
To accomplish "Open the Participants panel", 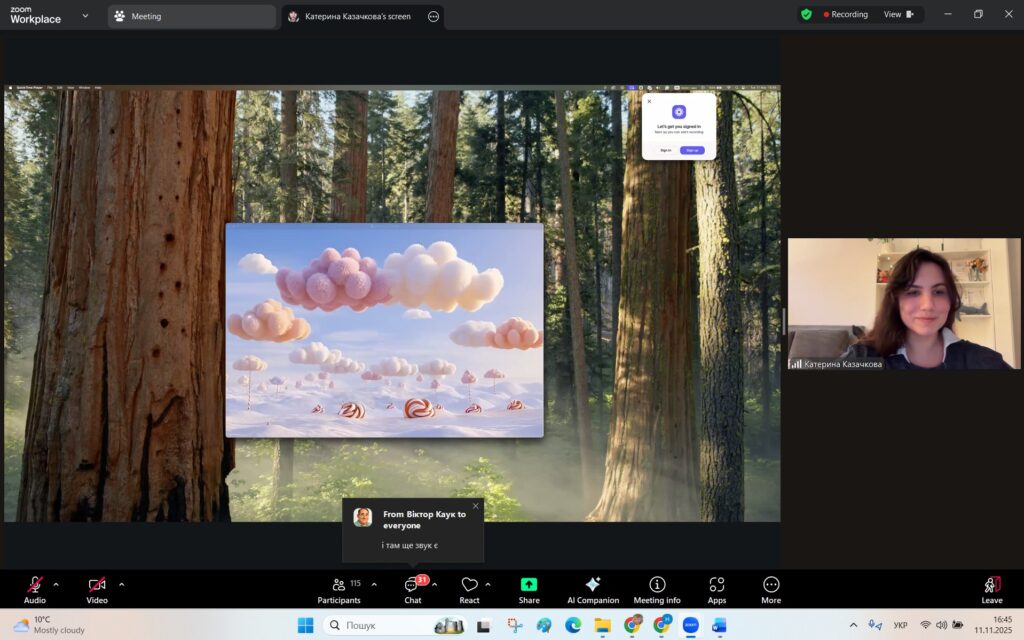I will pos(339,585).
